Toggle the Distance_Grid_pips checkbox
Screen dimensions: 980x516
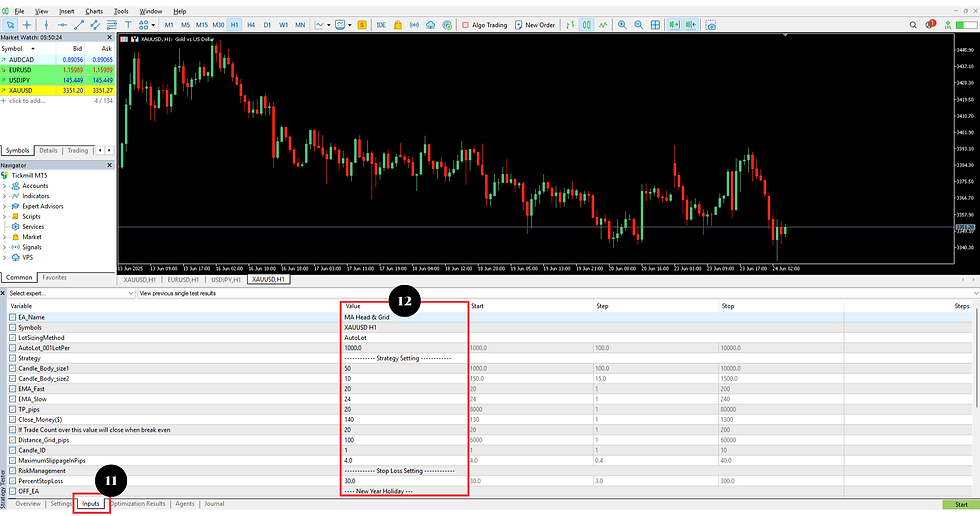click(12, 440)
